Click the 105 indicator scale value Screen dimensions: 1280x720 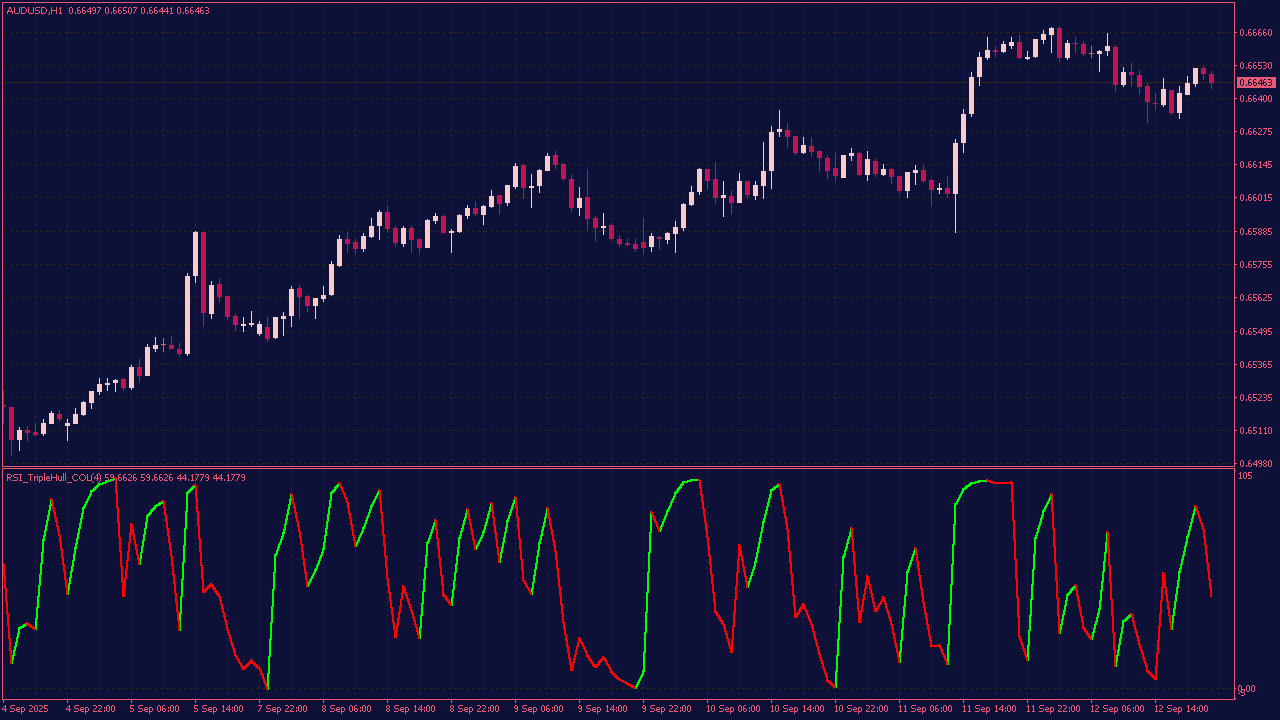(x=1245, y=476)
